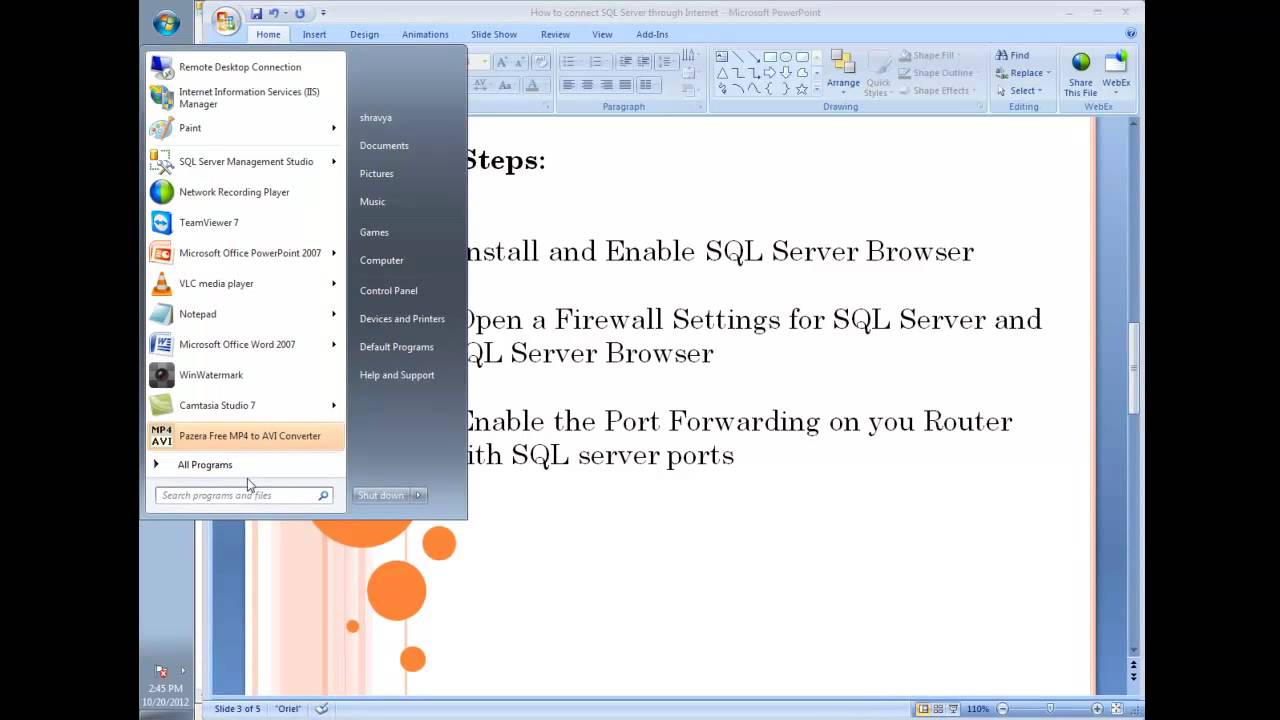Select the rectangle shape in Drawing gallery

tap(771, 57)
